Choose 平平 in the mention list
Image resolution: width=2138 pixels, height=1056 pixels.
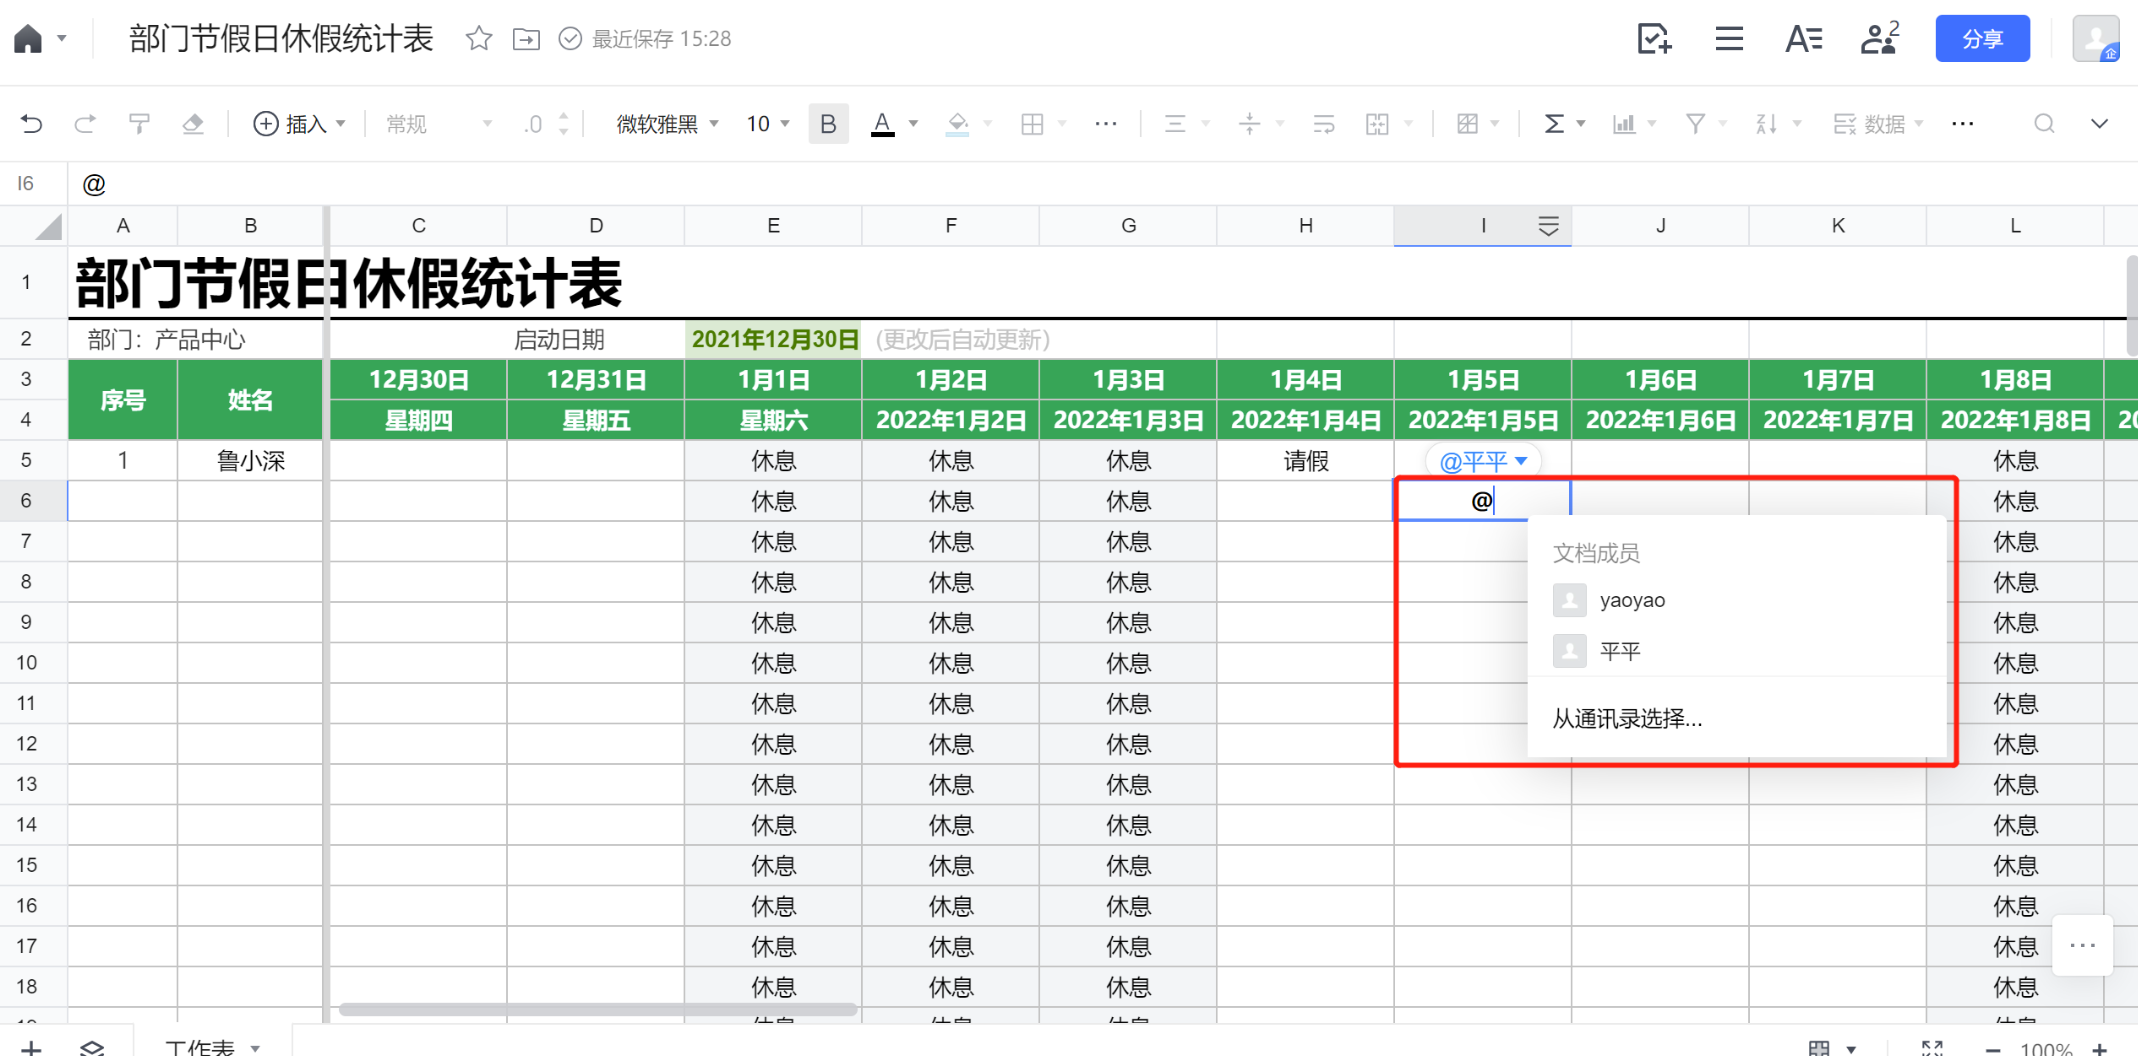coord(1620,652)
